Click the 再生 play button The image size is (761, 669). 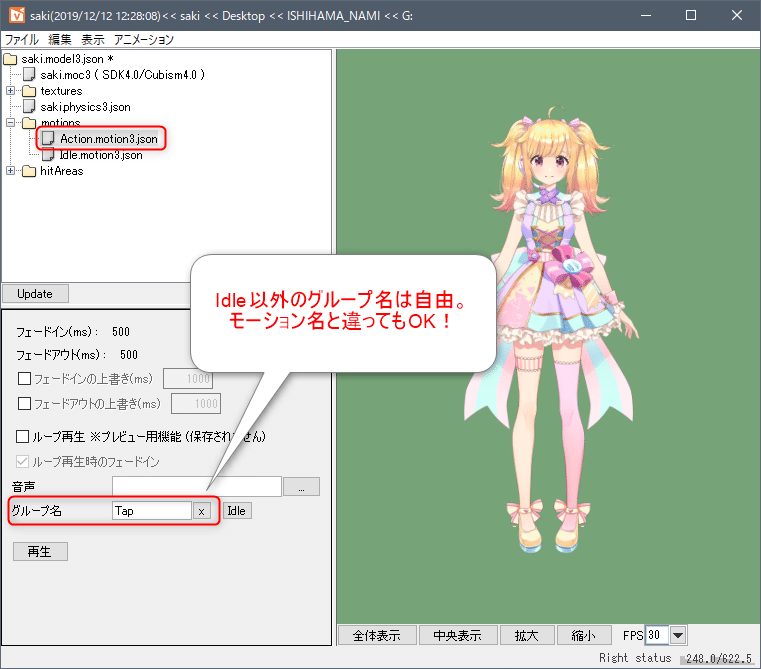[x=40, y=552]
